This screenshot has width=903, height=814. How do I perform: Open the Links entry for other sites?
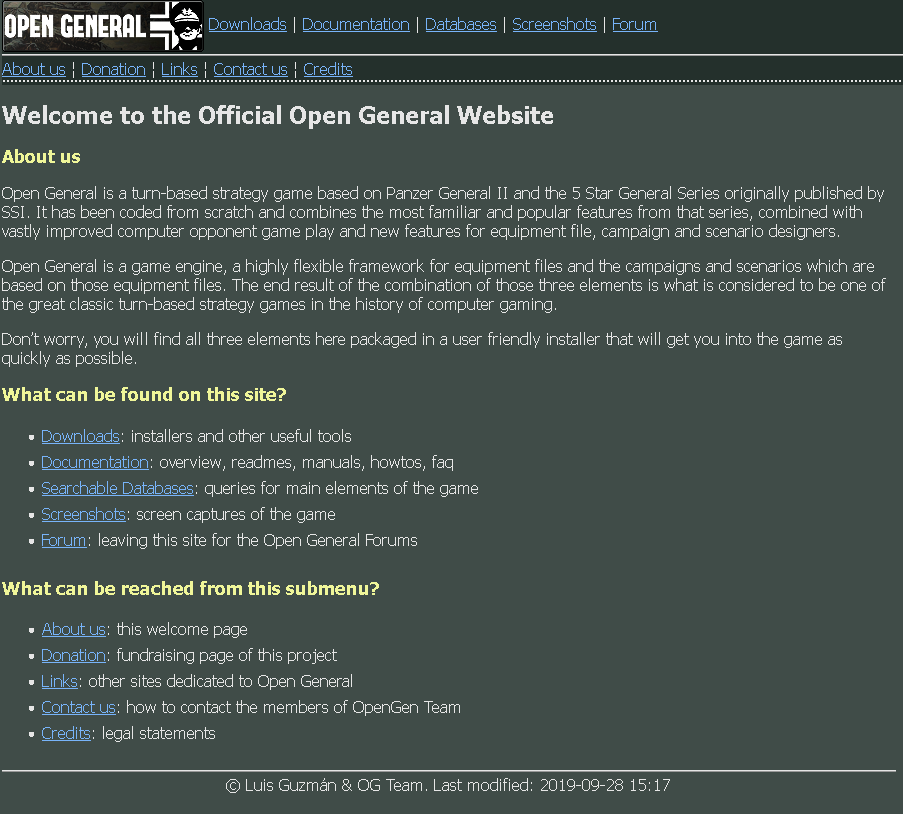pyautogui.click(x=59, y=681)
